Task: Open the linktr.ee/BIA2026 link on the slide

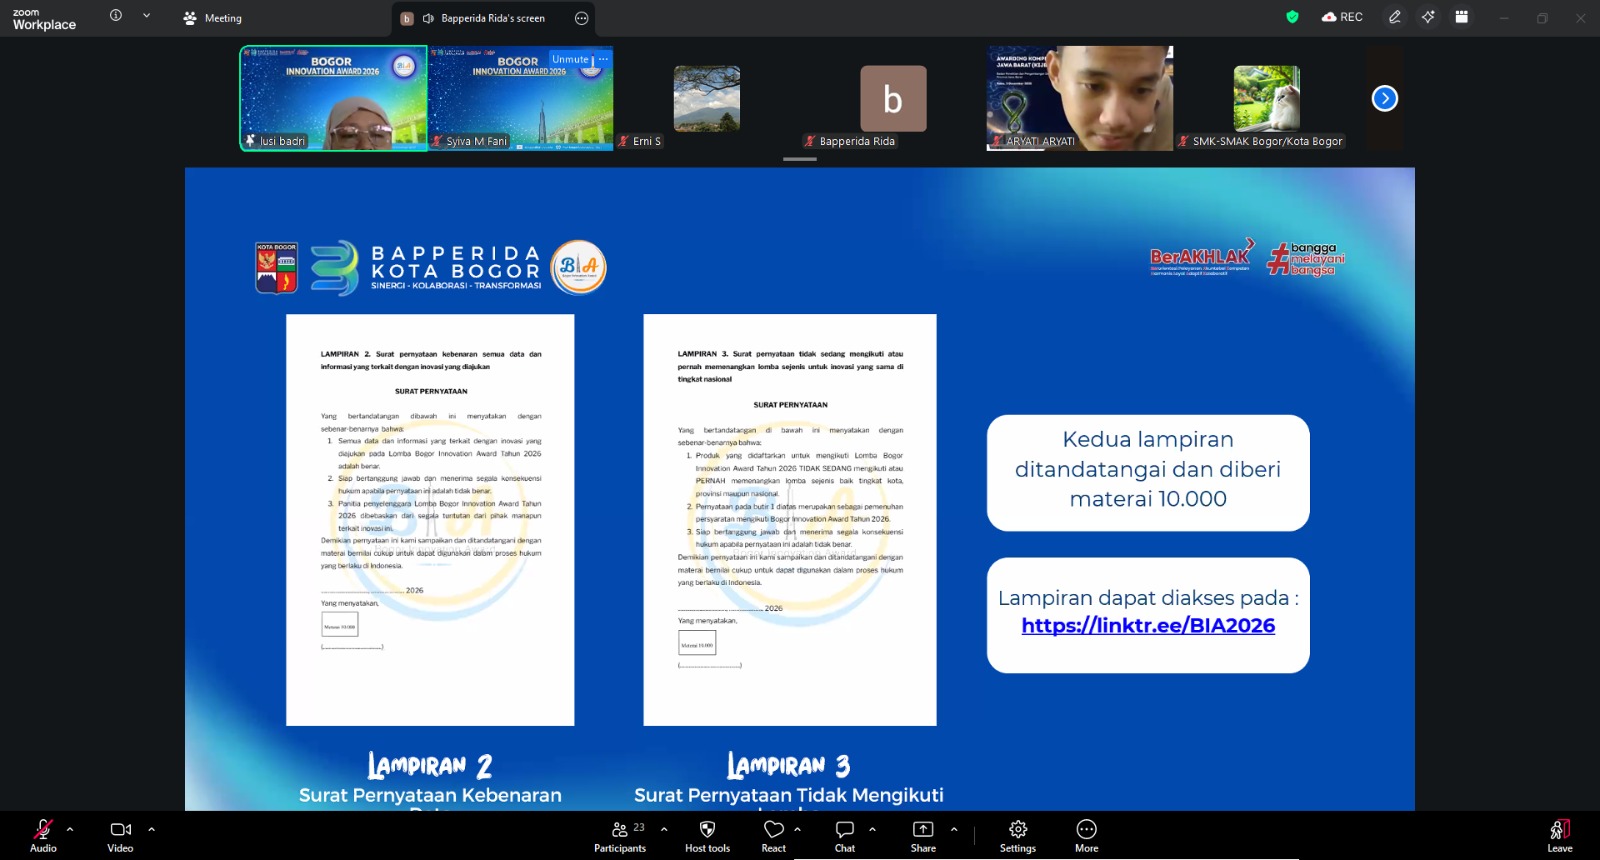Action: click(x=1148, y=625)
